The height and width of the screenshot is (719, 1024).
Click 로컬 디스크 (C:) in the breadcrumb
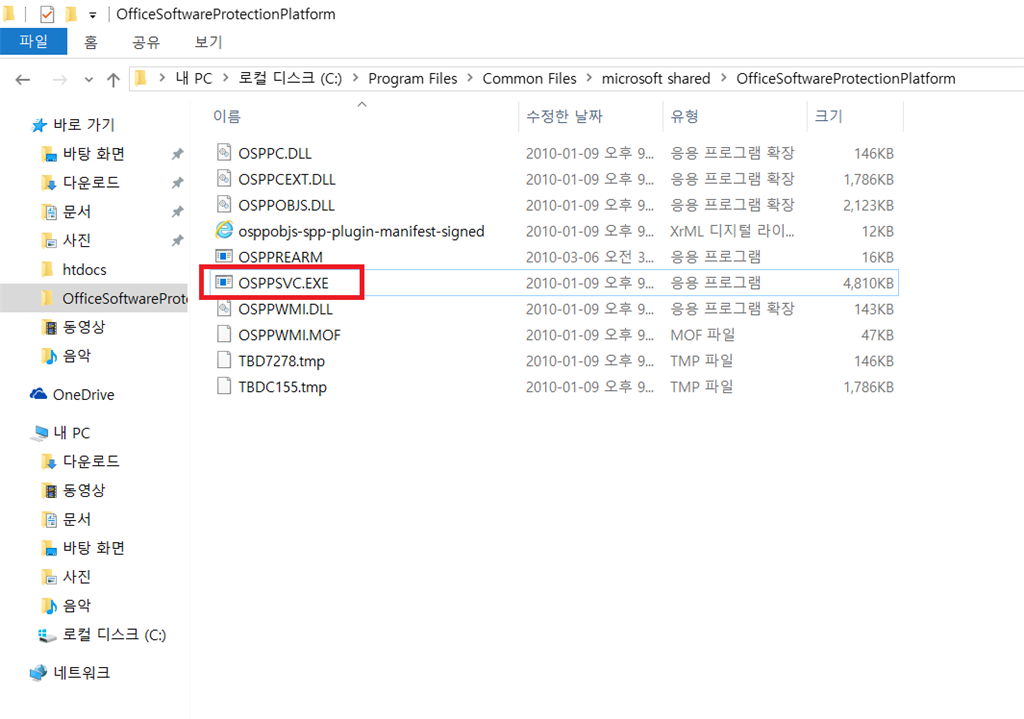pyautogui.click(x=290, y=78)
